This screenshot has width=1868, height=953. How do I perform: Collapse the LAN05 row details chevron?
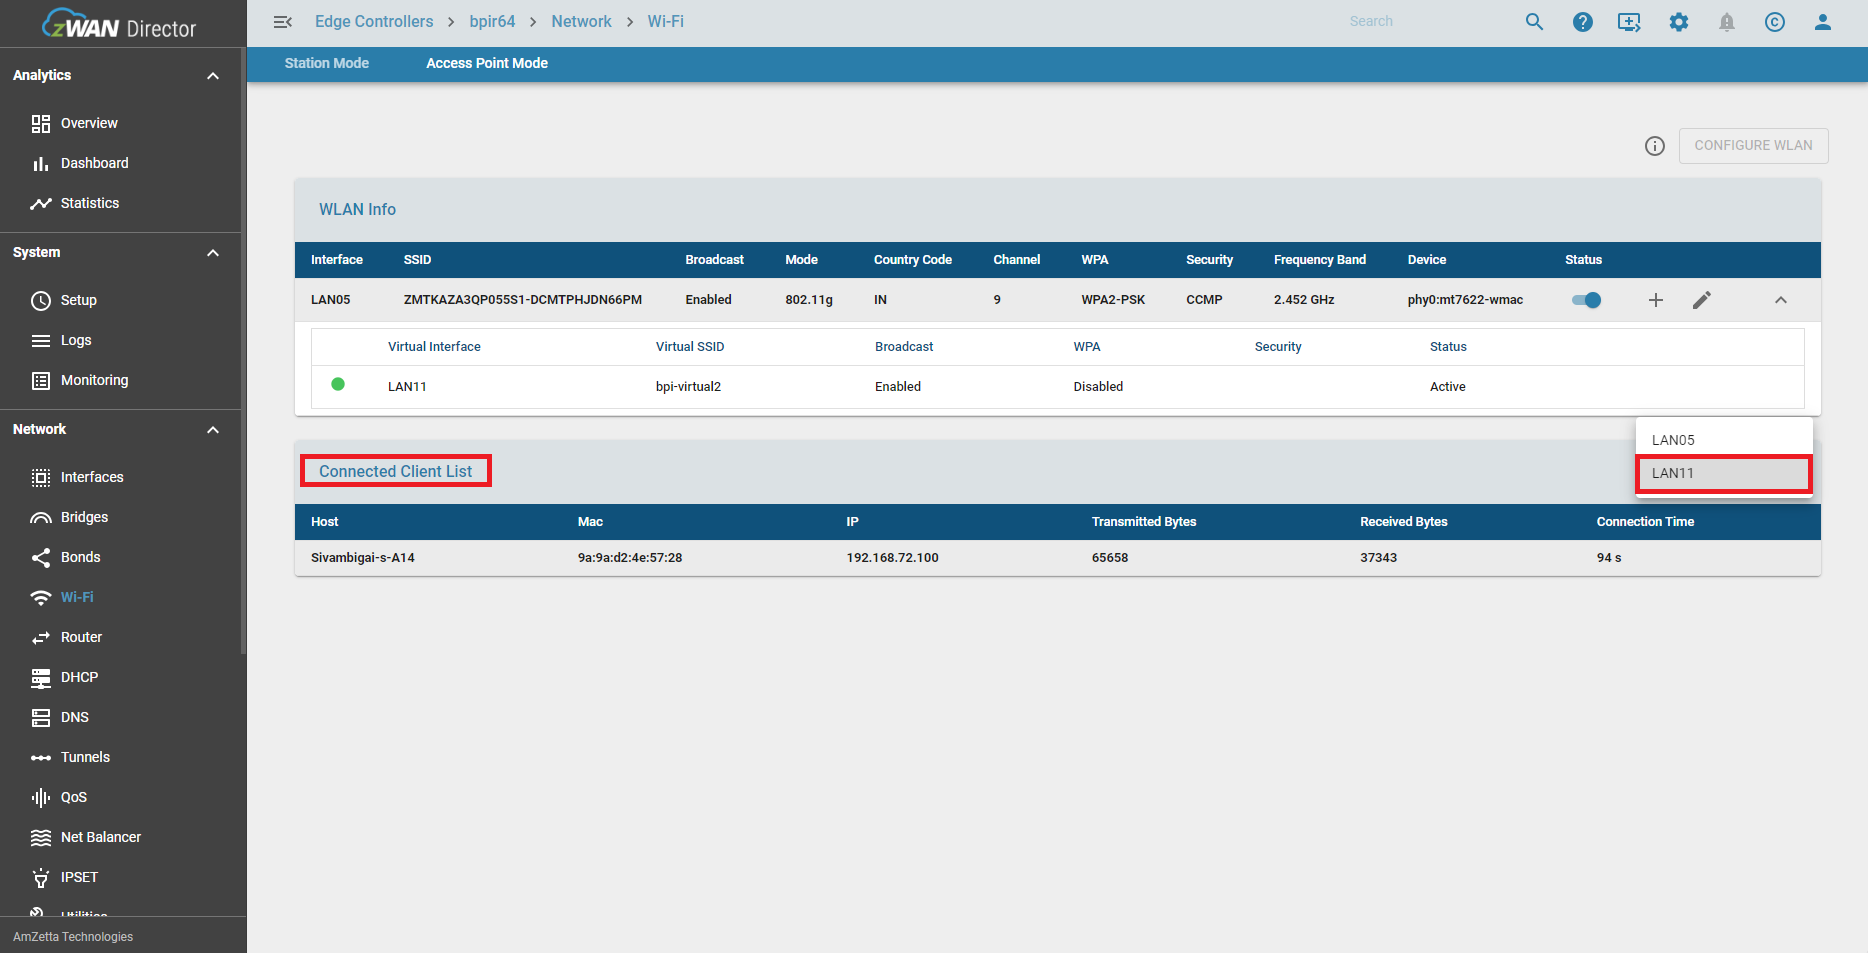(1781, 299)
